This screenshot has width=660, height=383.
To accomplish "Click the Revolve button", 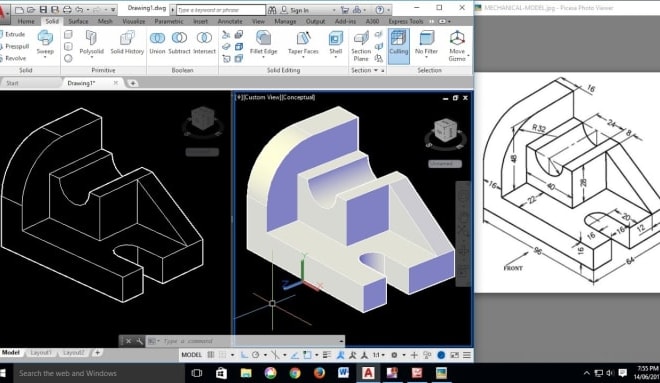I will [13, 58].
